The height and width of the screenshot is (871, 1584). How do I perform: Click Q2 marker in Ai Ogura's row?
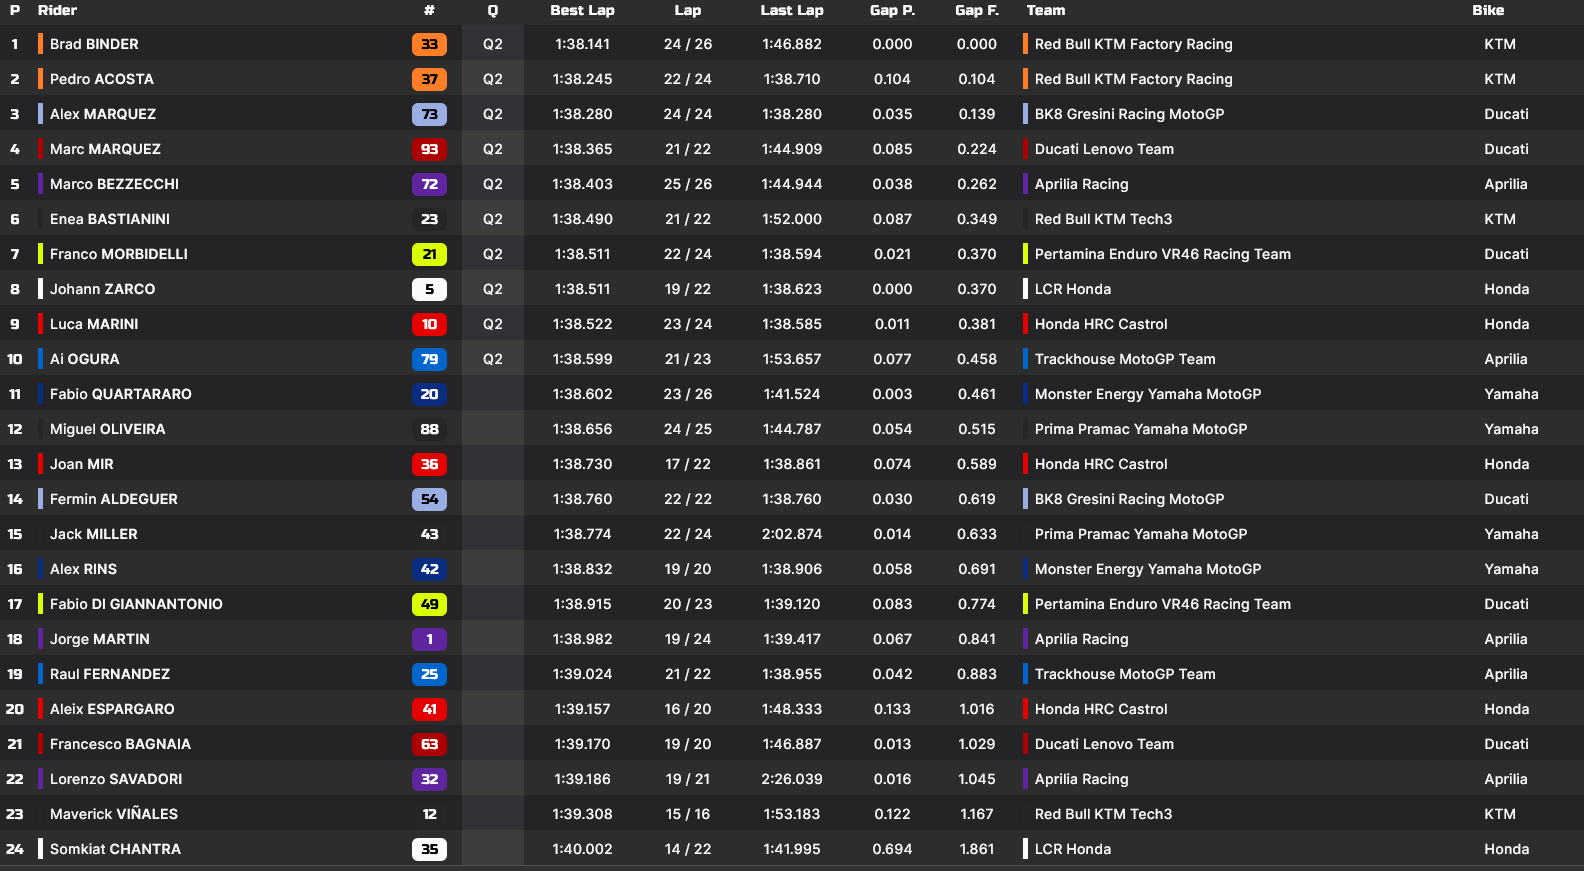[x=493, y=359]
